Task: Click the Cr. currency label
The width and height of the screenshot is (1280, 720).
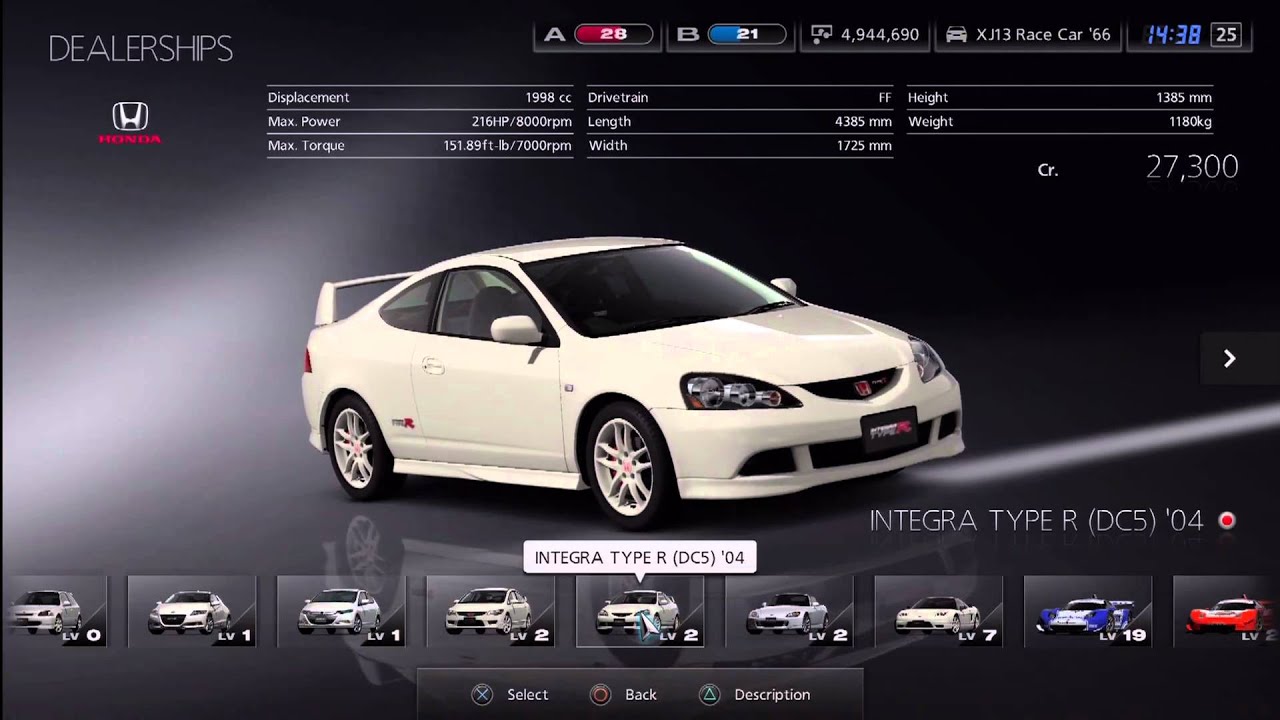Action: tap(1048, 170)
